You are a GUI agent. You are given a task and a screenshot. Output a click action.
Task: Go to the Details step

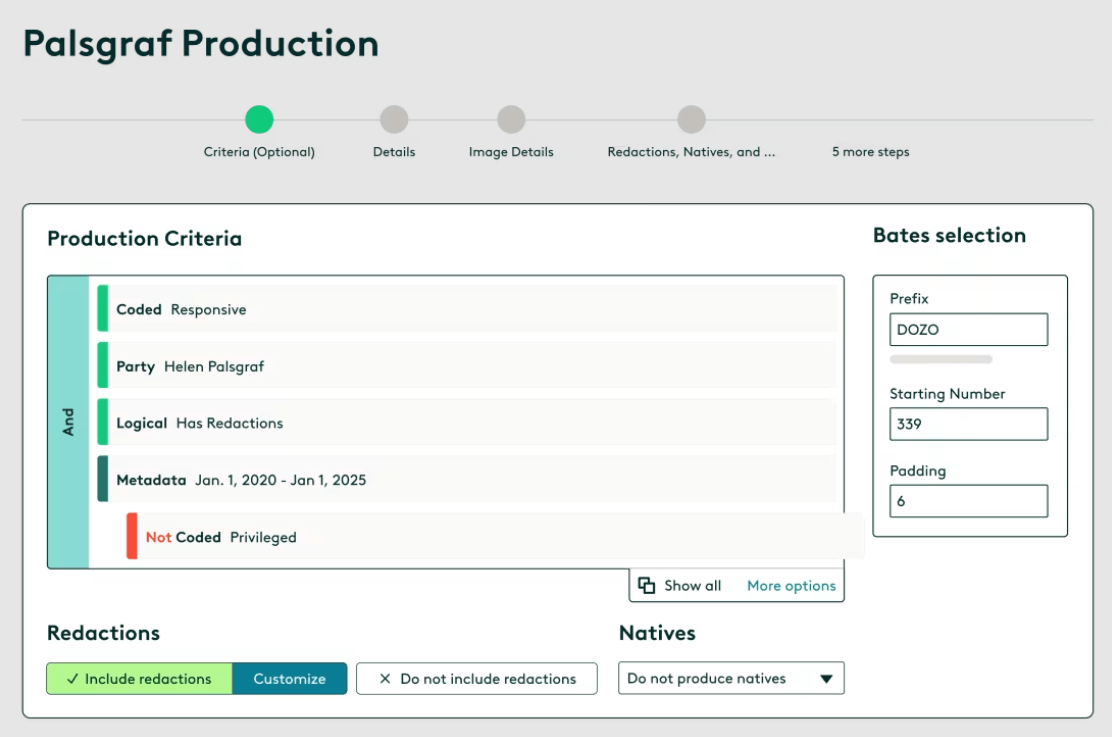pos(394,119)
